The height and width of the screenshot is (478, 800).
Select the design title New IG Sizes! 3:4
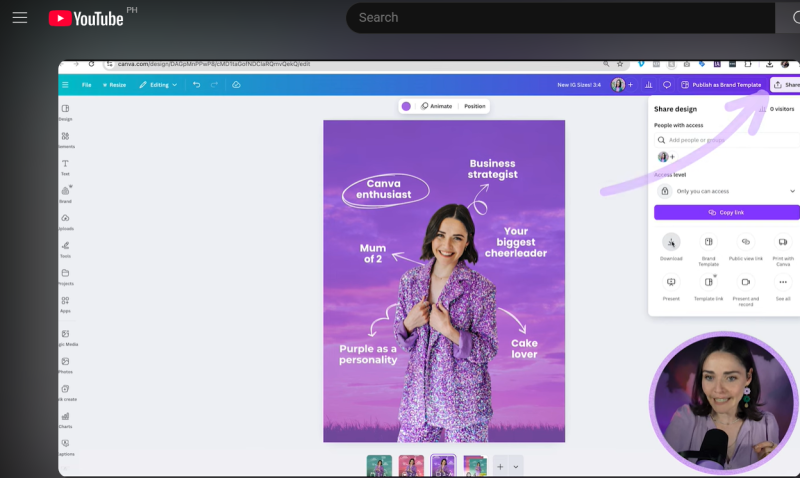579,85
